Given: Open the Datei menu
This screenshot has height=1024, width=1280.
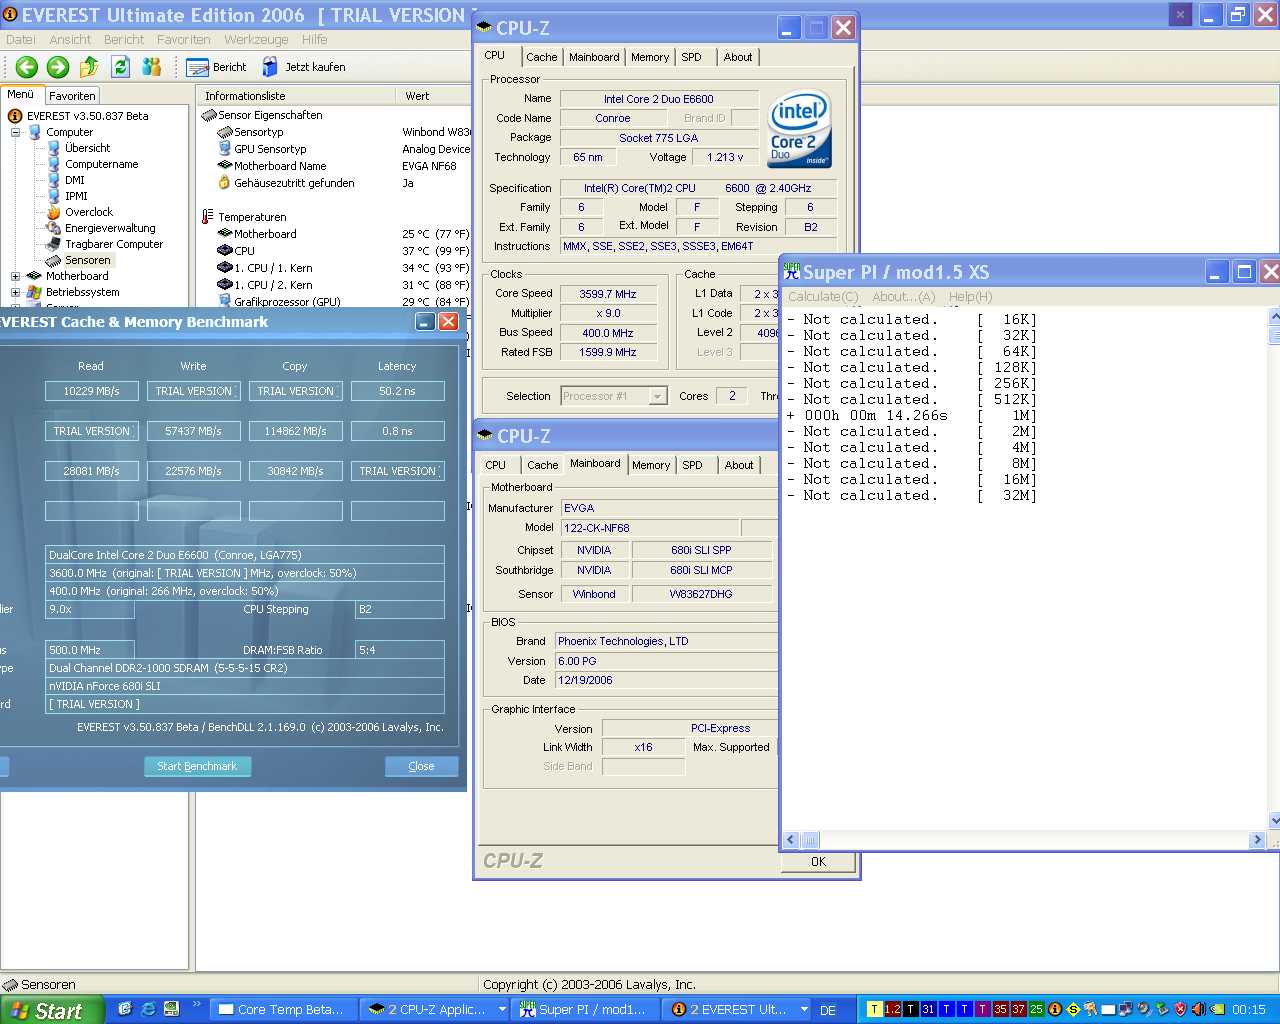Looking at the screenshot, I should (x=21, y=40).
